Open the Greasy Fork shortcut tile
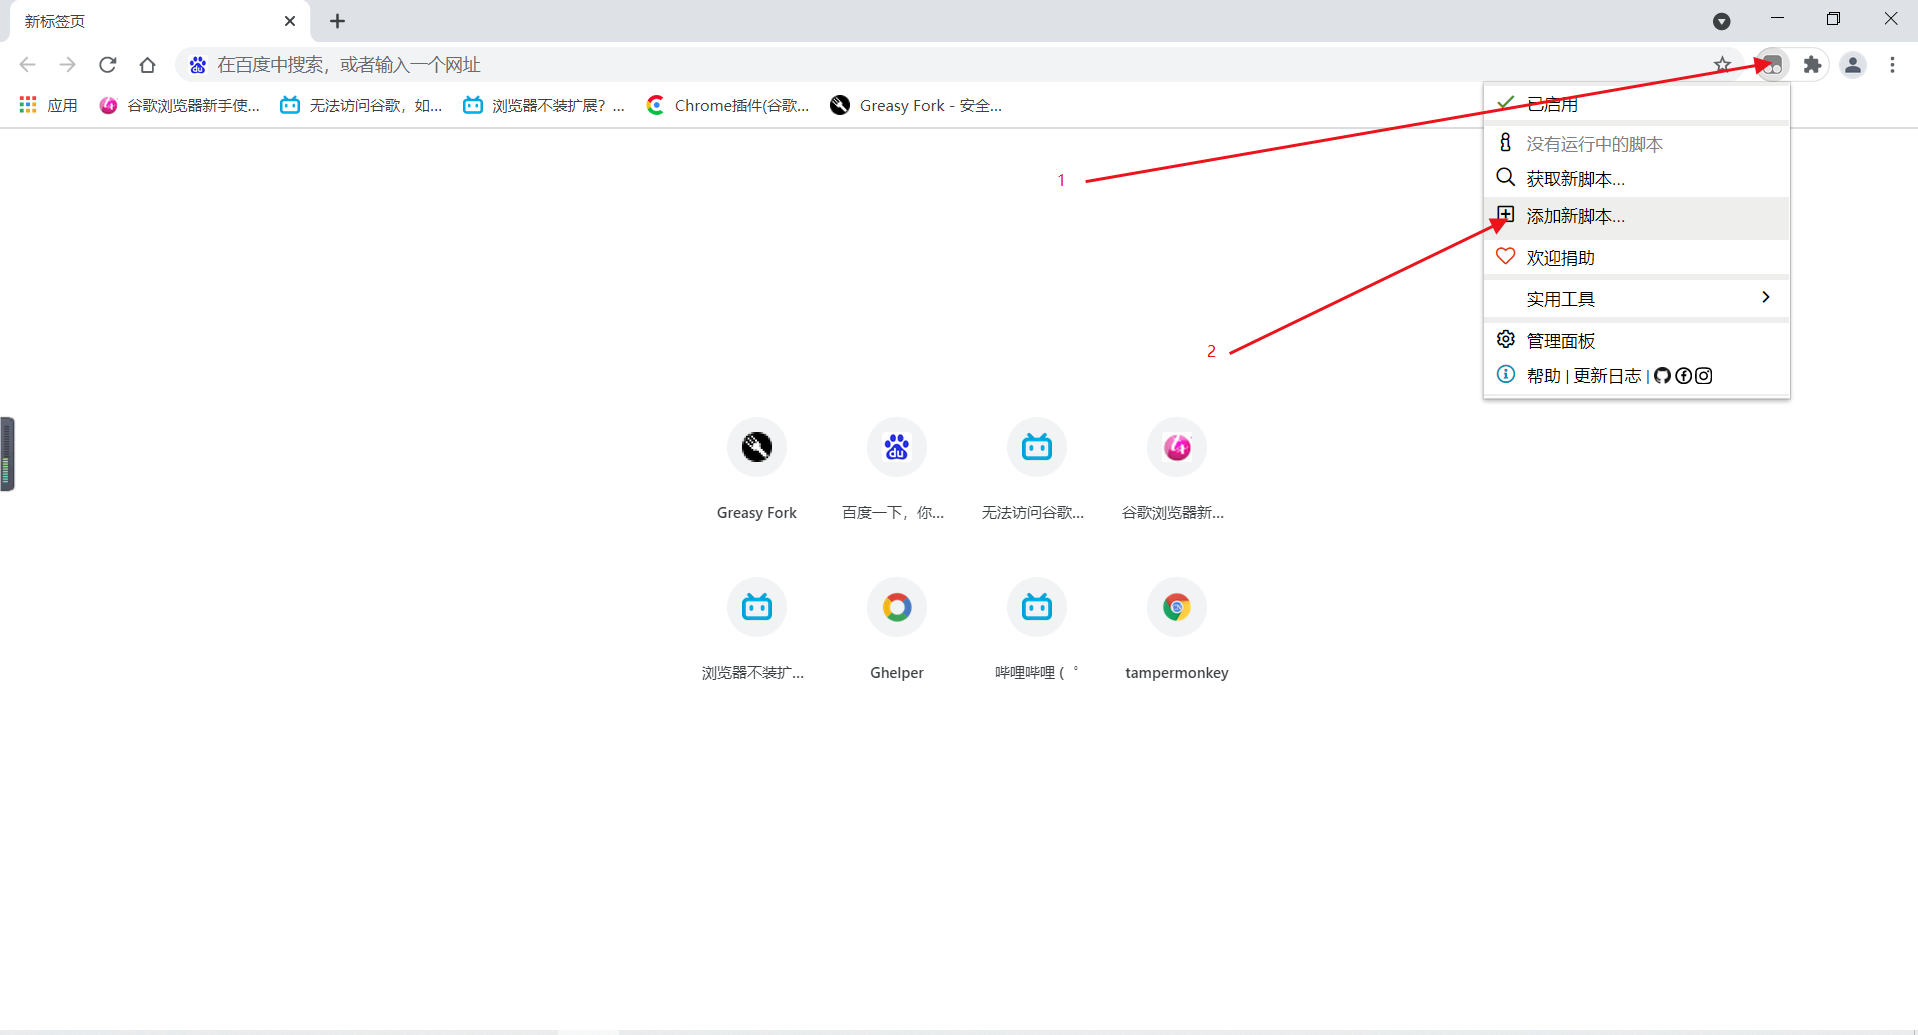This screenshot has height=1035, width=1918. coord(757,469)
